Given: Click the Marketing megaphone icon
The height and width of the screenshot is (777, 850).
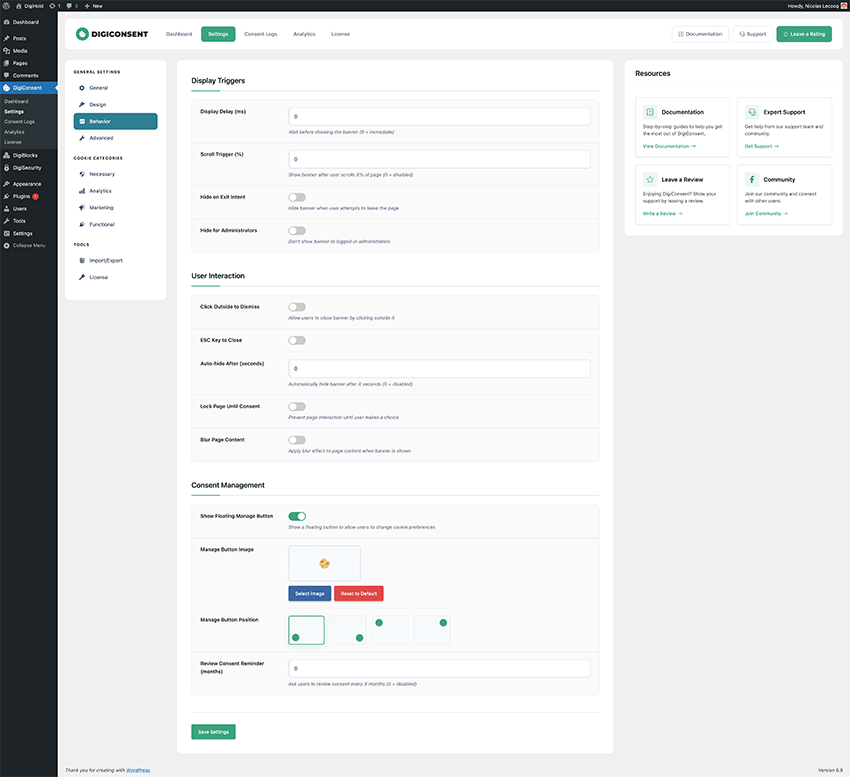Looking at the screenshot, I should (82, 208).
